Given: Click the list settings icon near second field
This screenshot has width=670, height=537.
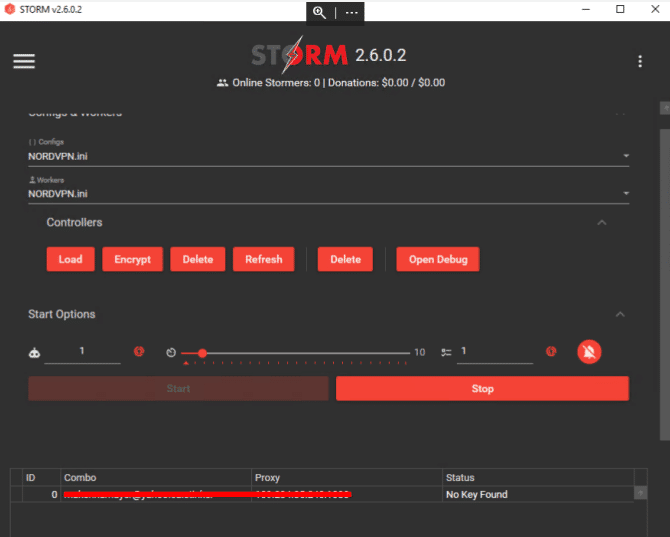Looking at the screenshot, I should (x=446, y=352).
